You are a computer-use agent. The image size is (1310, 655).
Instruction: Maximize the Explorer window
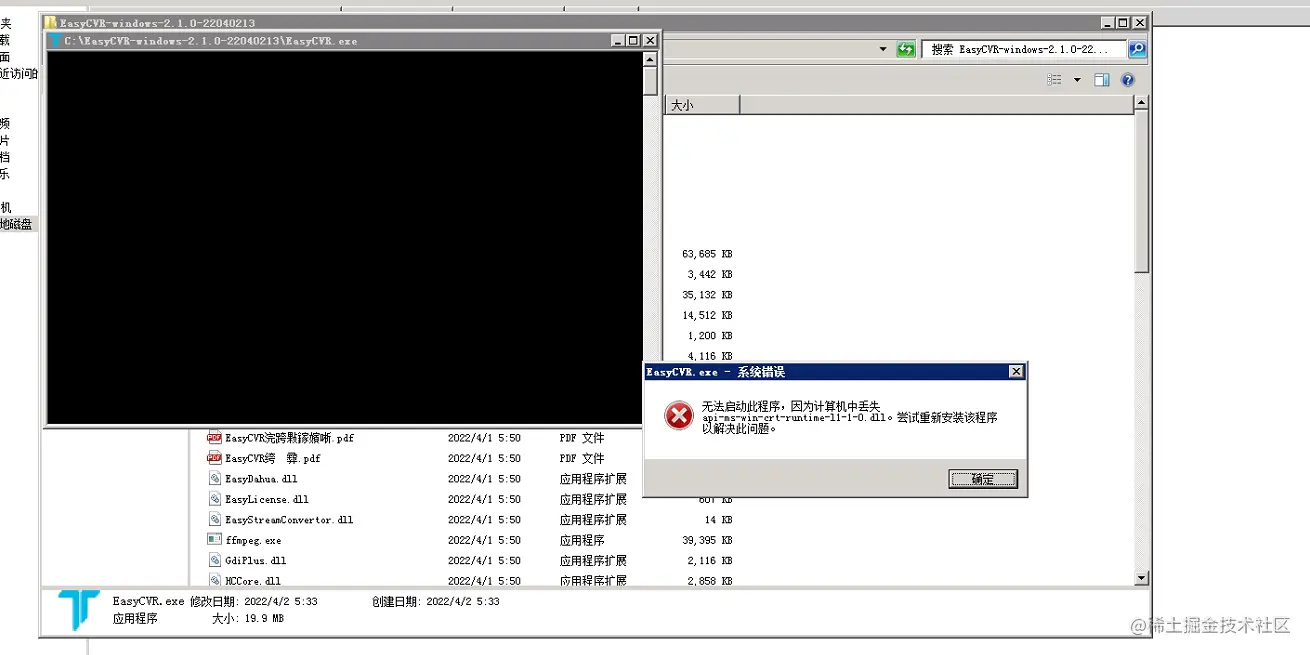pyautogui.click(x=1123, y=22)
